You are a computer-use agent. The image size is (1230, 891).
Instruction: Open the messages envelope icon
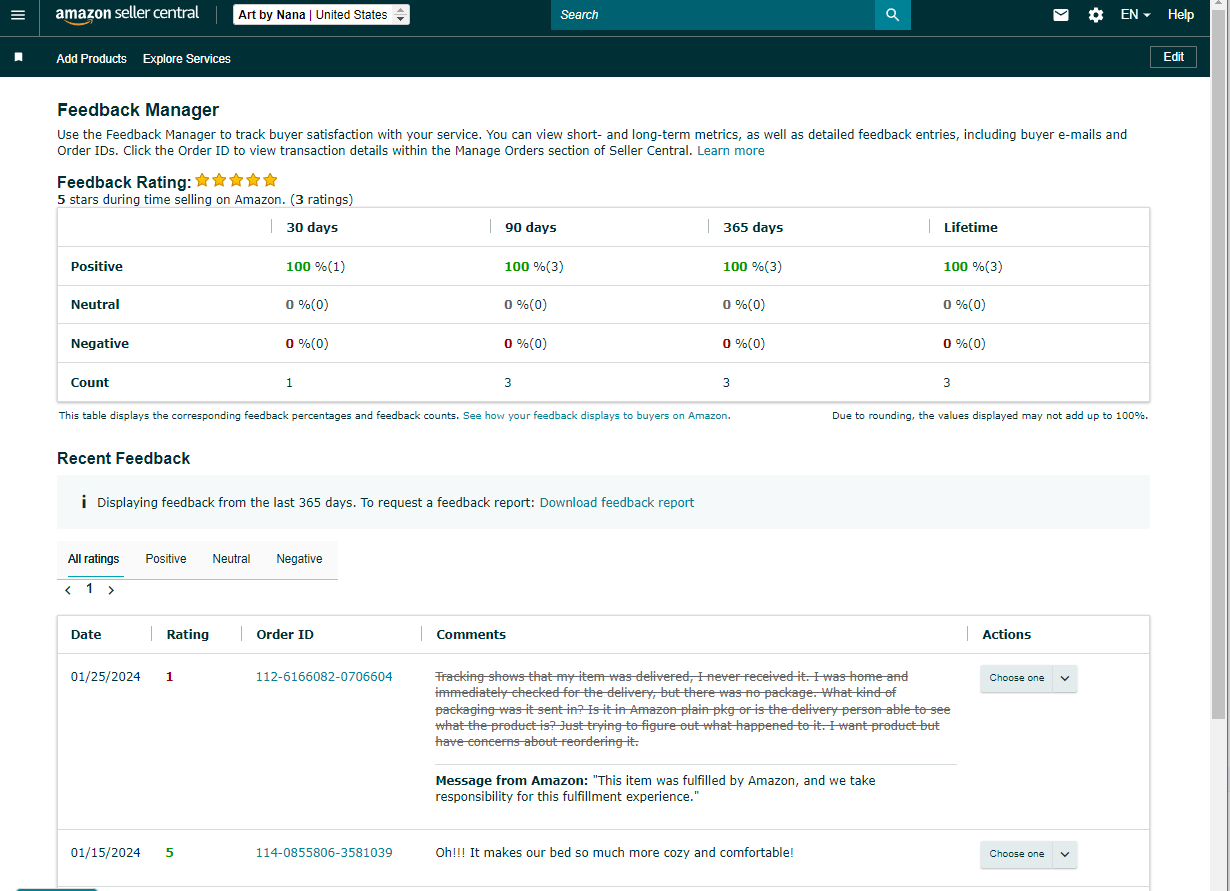[1061, 15]
